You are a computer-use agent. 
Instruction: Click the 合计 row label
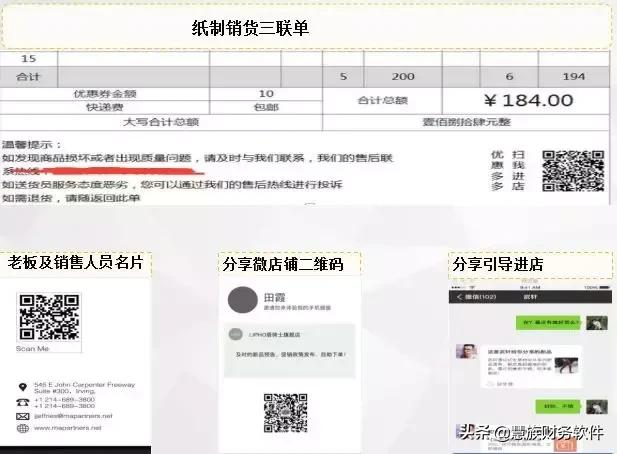click(x=28, y=77)
